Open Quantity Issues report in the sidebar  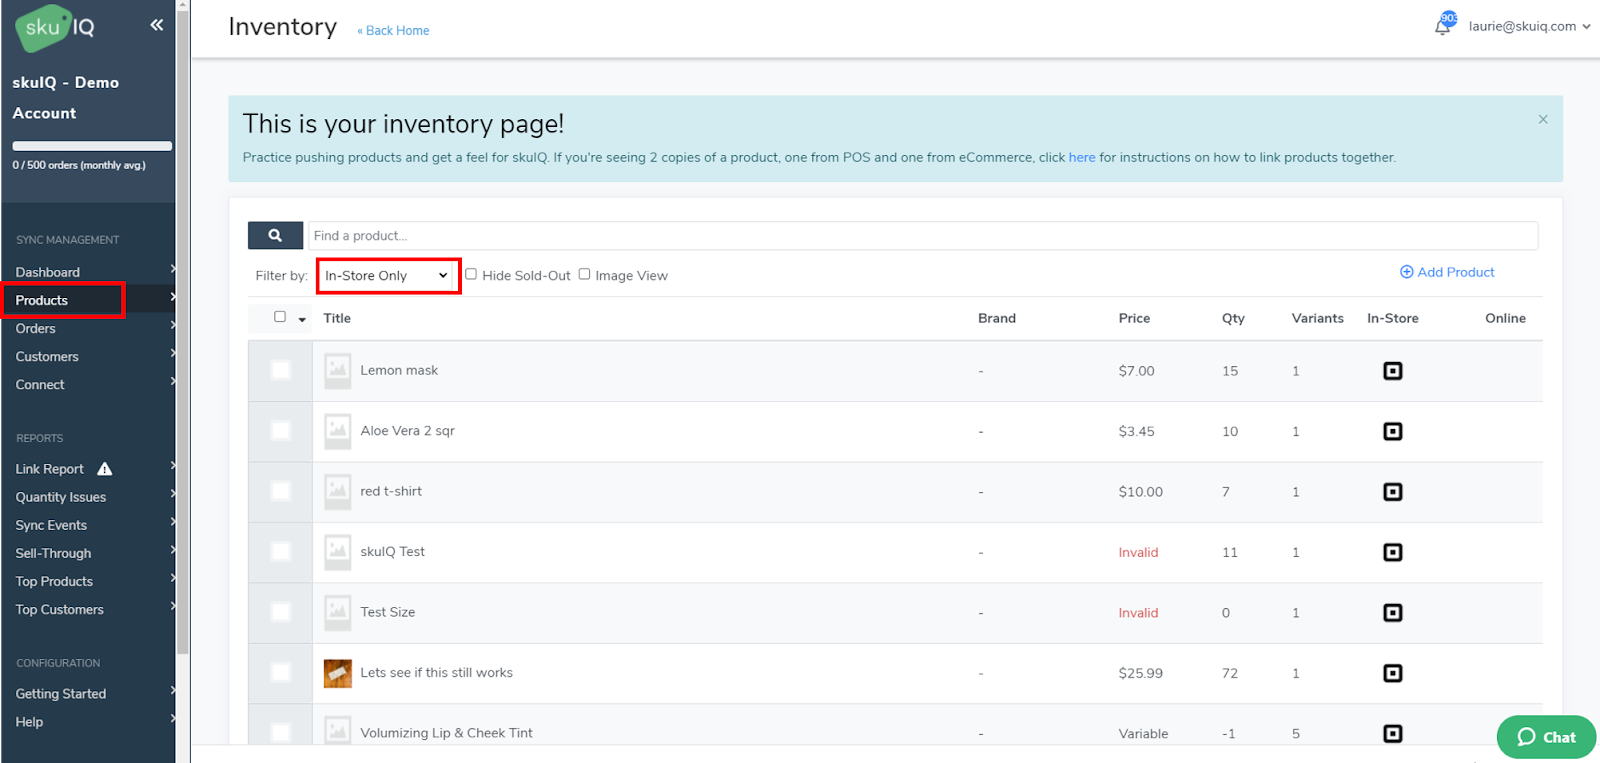click(61, 497)
